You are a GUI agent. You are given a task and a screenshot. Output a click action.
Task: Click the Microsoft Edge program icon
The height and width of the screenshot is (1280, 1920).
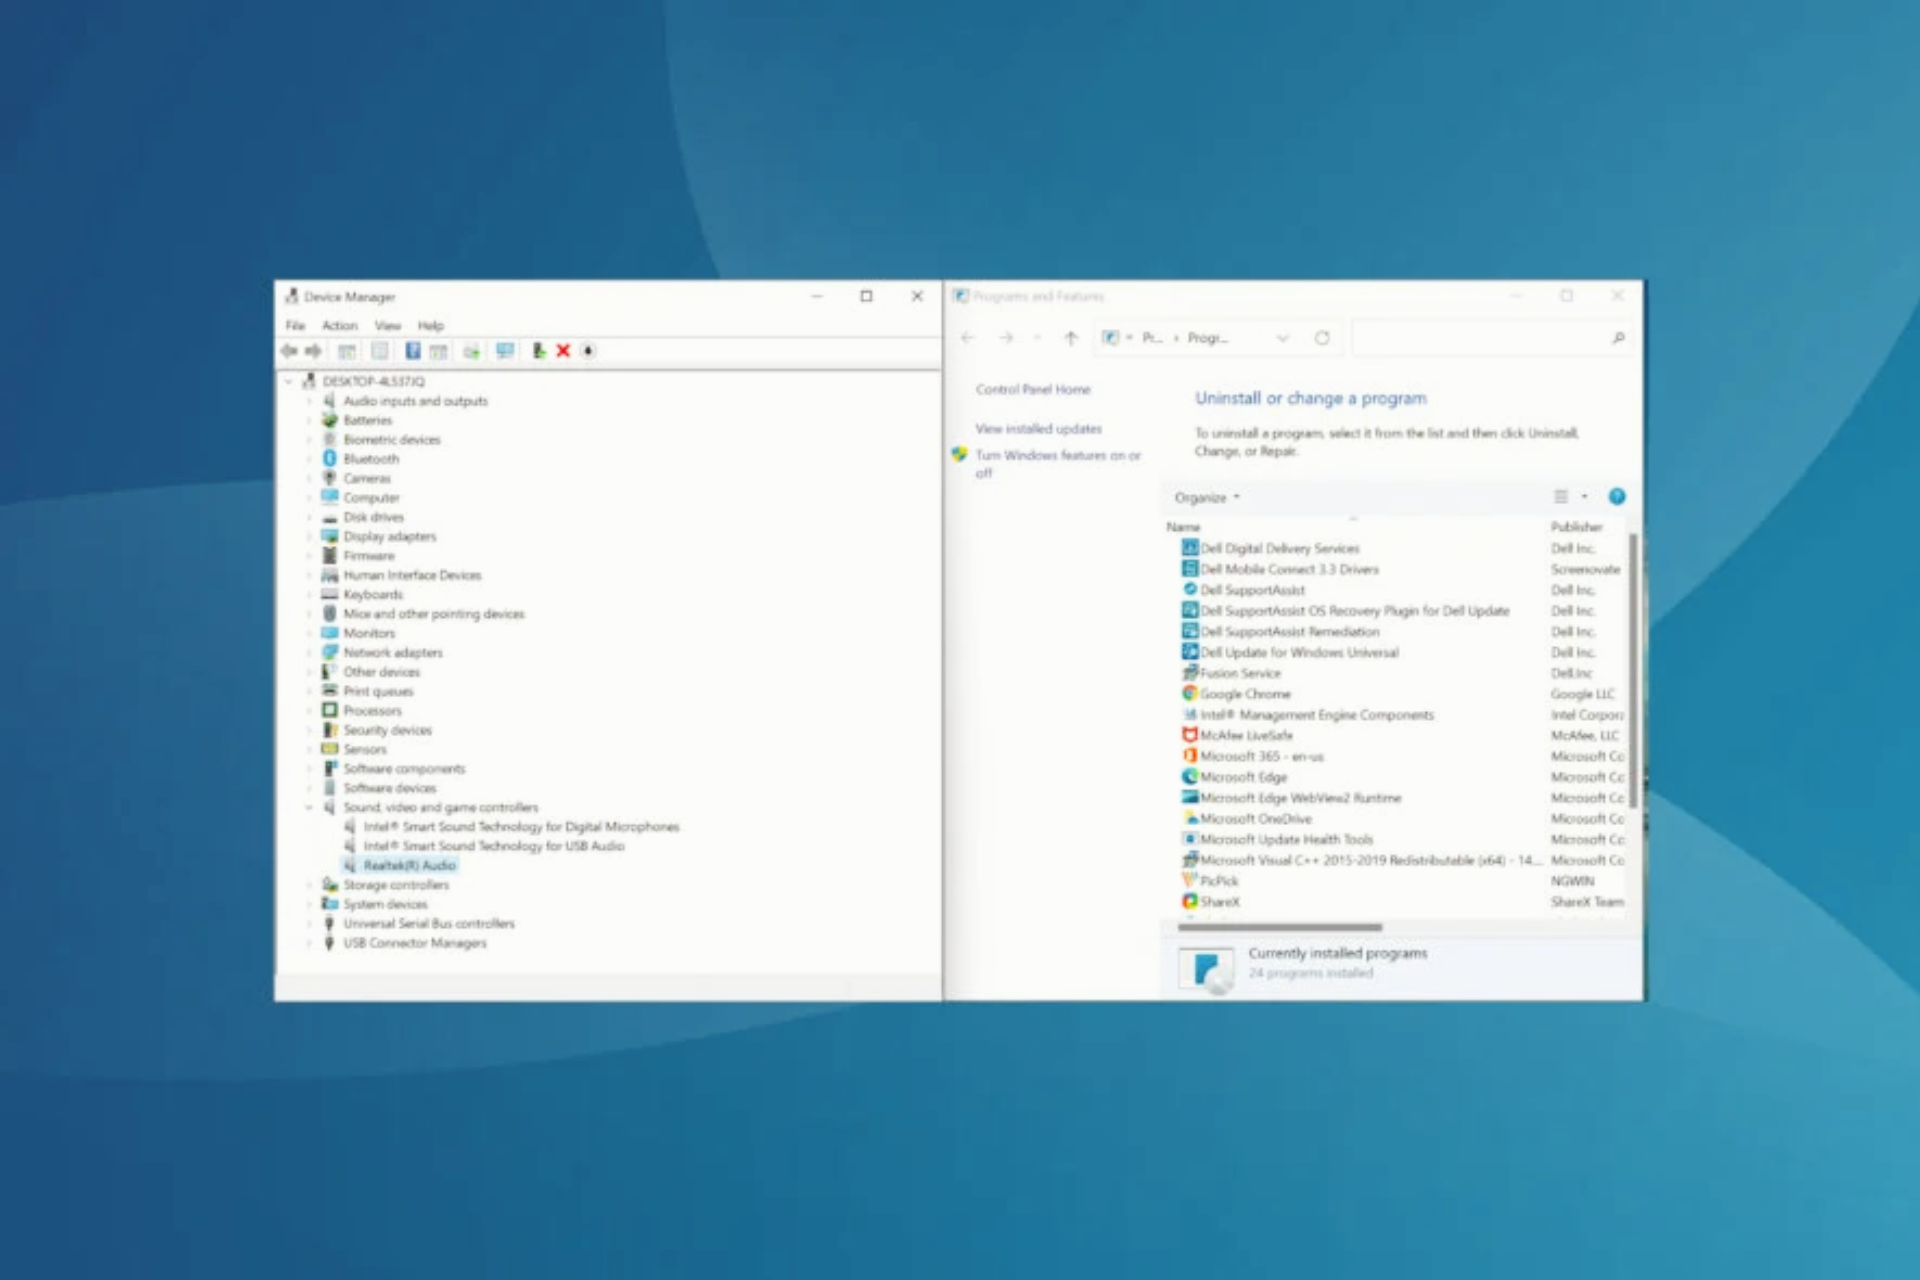tap(1190, 777)
